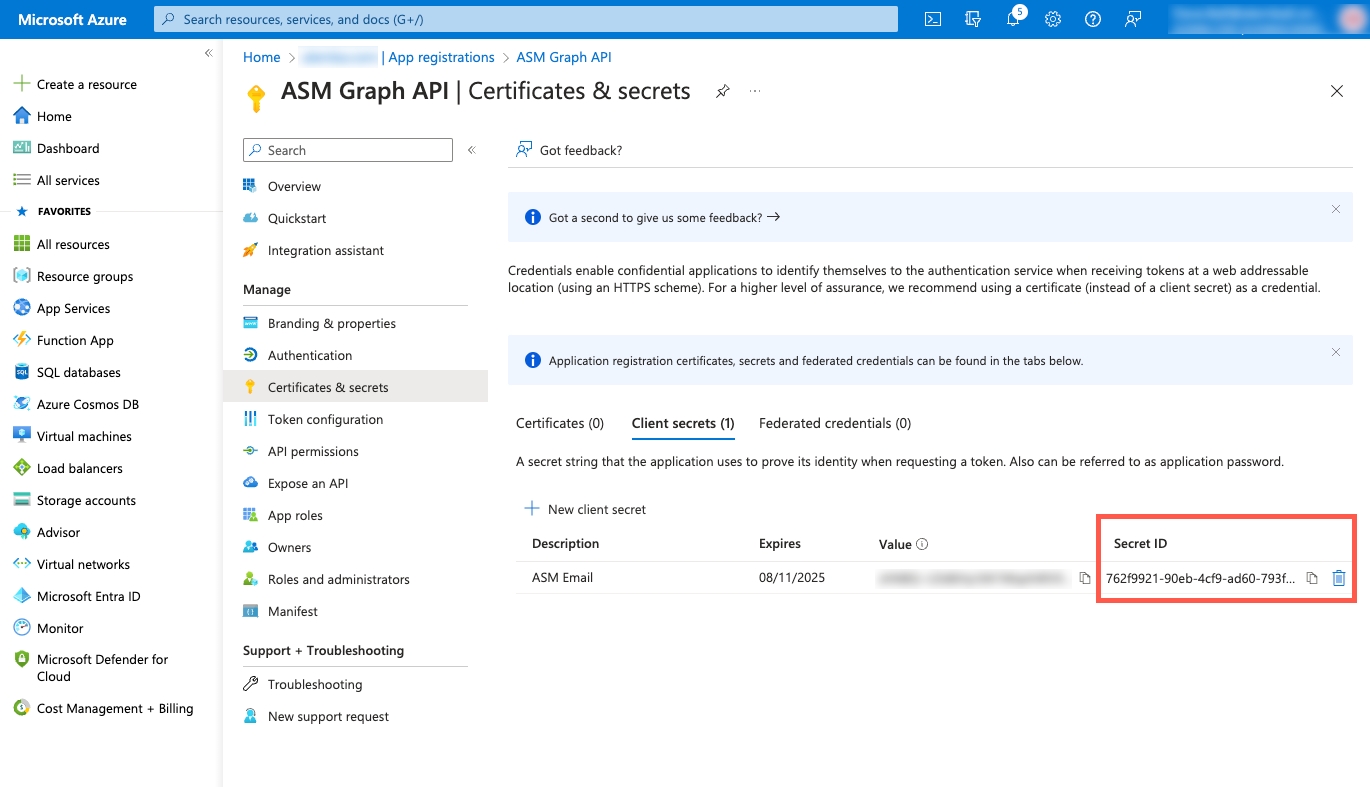Open portal settings gear icon
The image size is (1370, 787).
click(1053, 19)
